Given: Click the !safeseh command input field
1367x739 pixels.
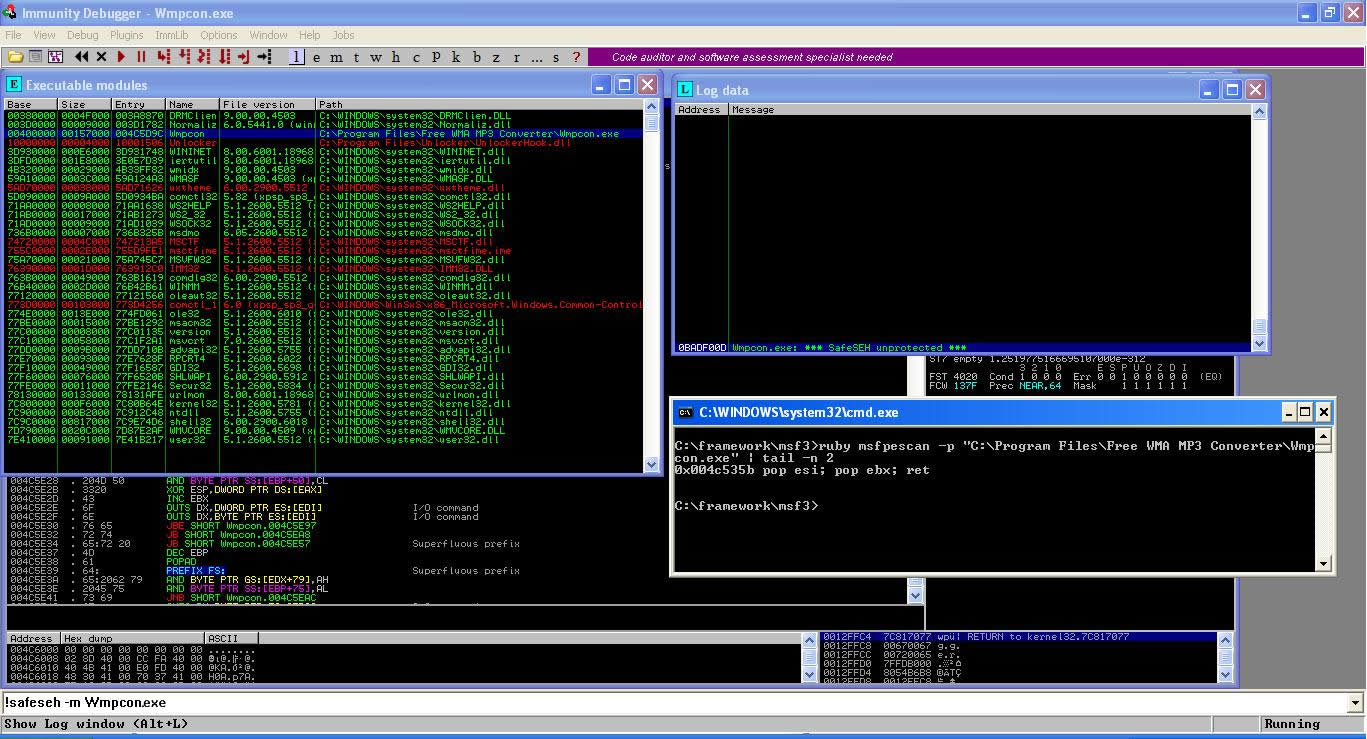Looking at the screenshot, I should pos(675,703).
